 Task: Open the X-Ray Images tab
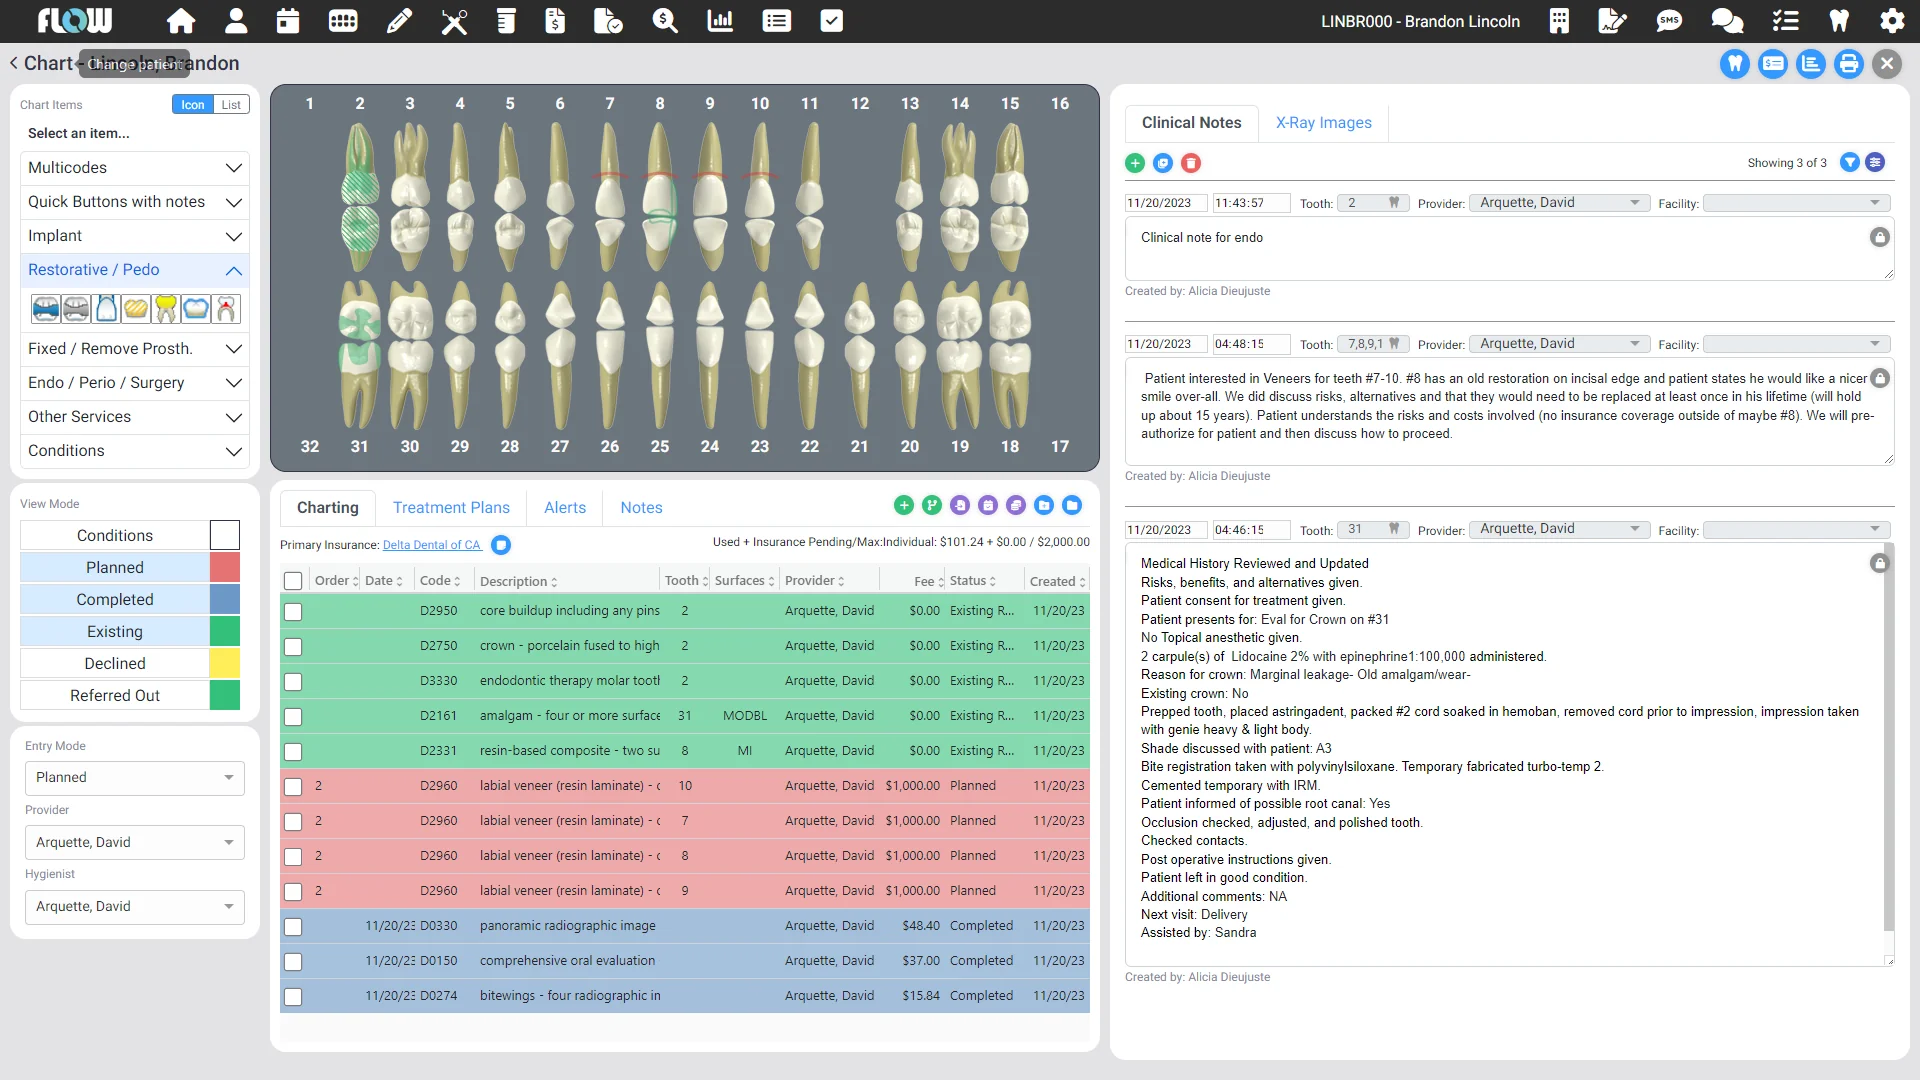coord(1323,123)
